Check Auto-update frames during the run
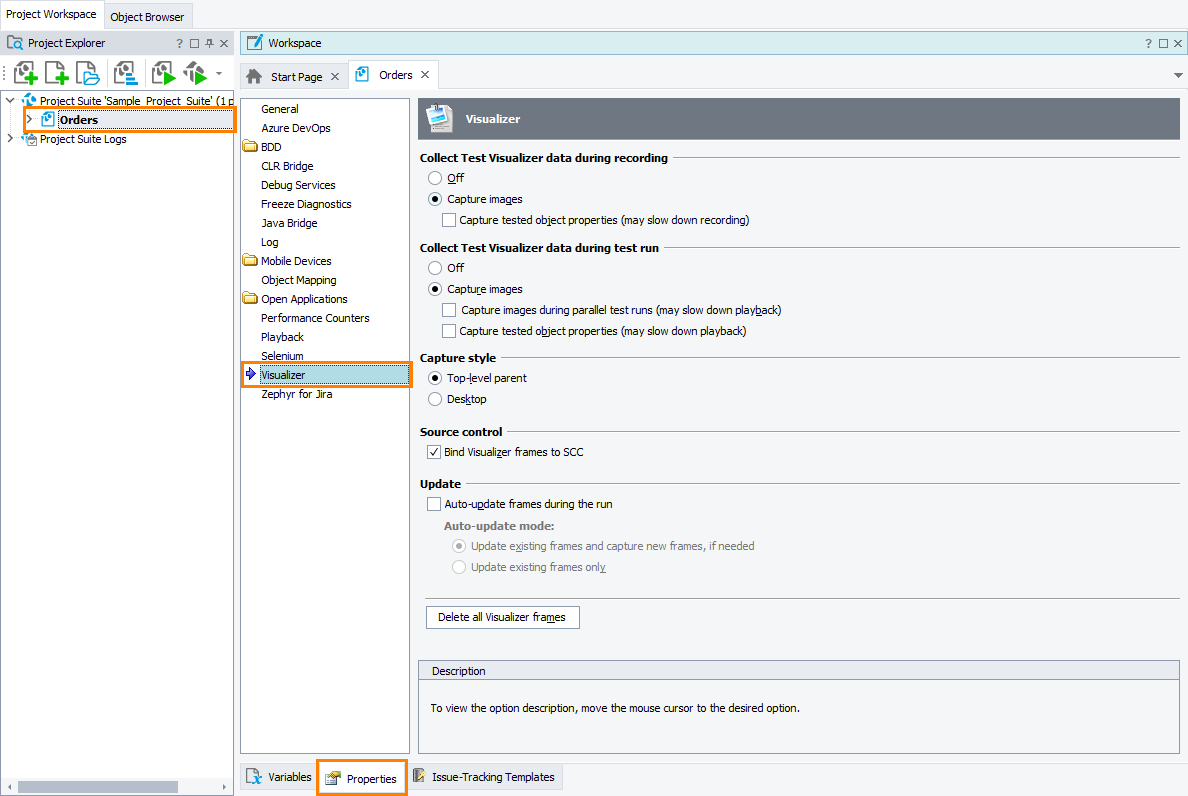The height and width of the screenshot is (796, 1188). tap(434, 504)
